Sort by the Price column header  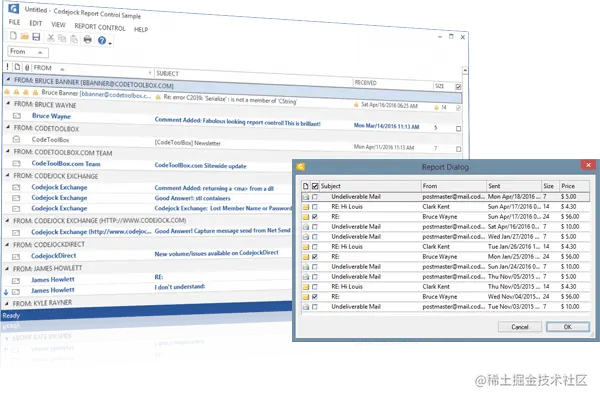tap(574, 186)
